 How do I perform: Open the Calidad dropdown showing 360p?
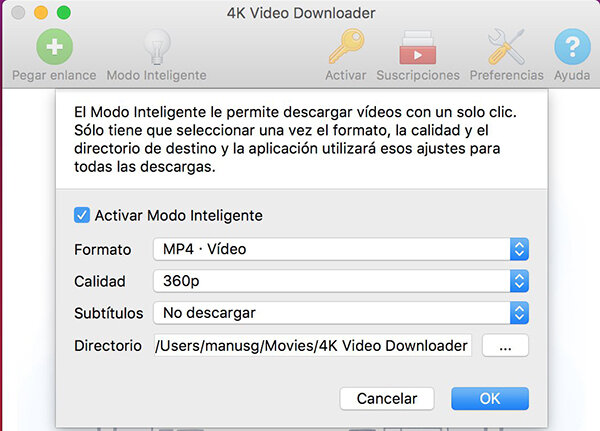point(341,281)
